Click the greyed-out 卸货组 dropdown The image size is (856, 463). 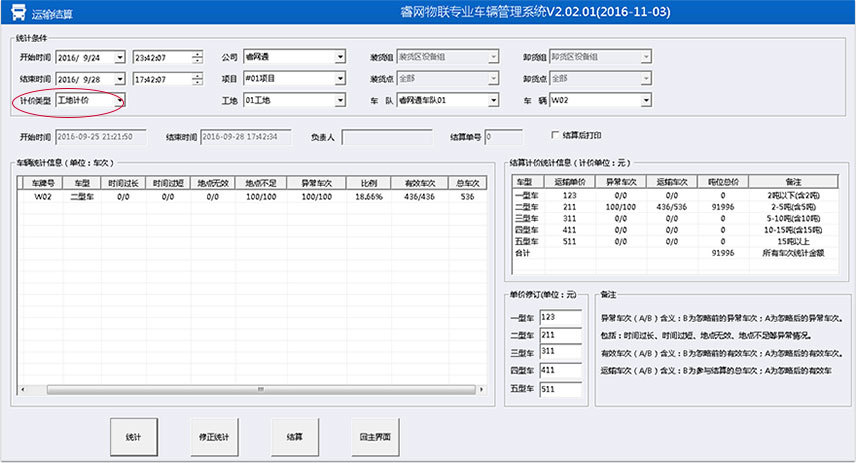point(601,57)
